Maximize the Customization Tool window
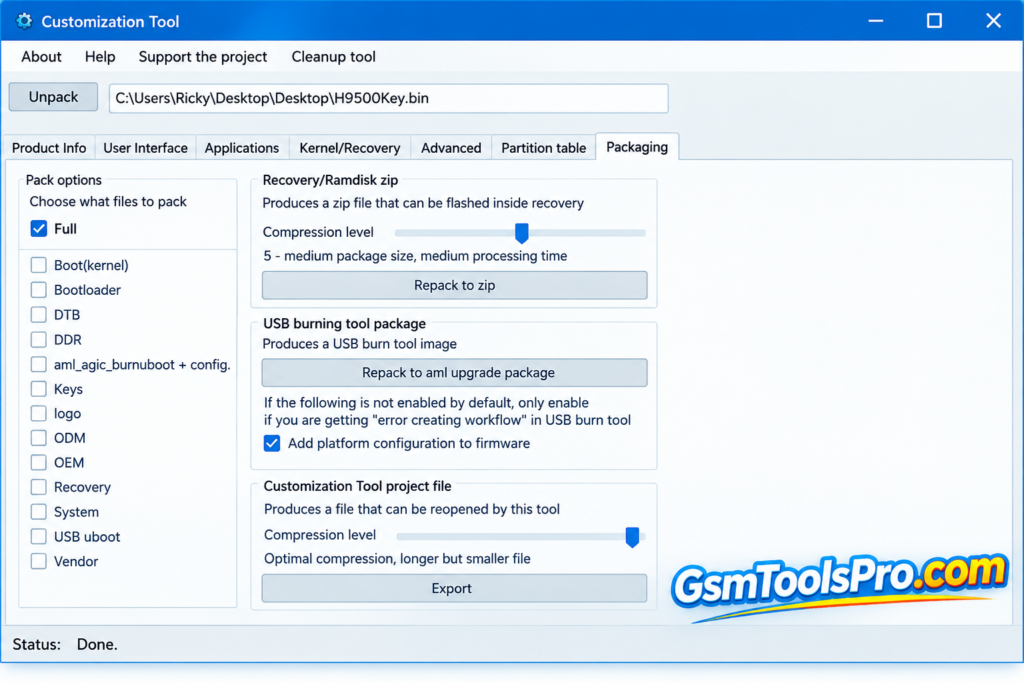 pos(935,21)
